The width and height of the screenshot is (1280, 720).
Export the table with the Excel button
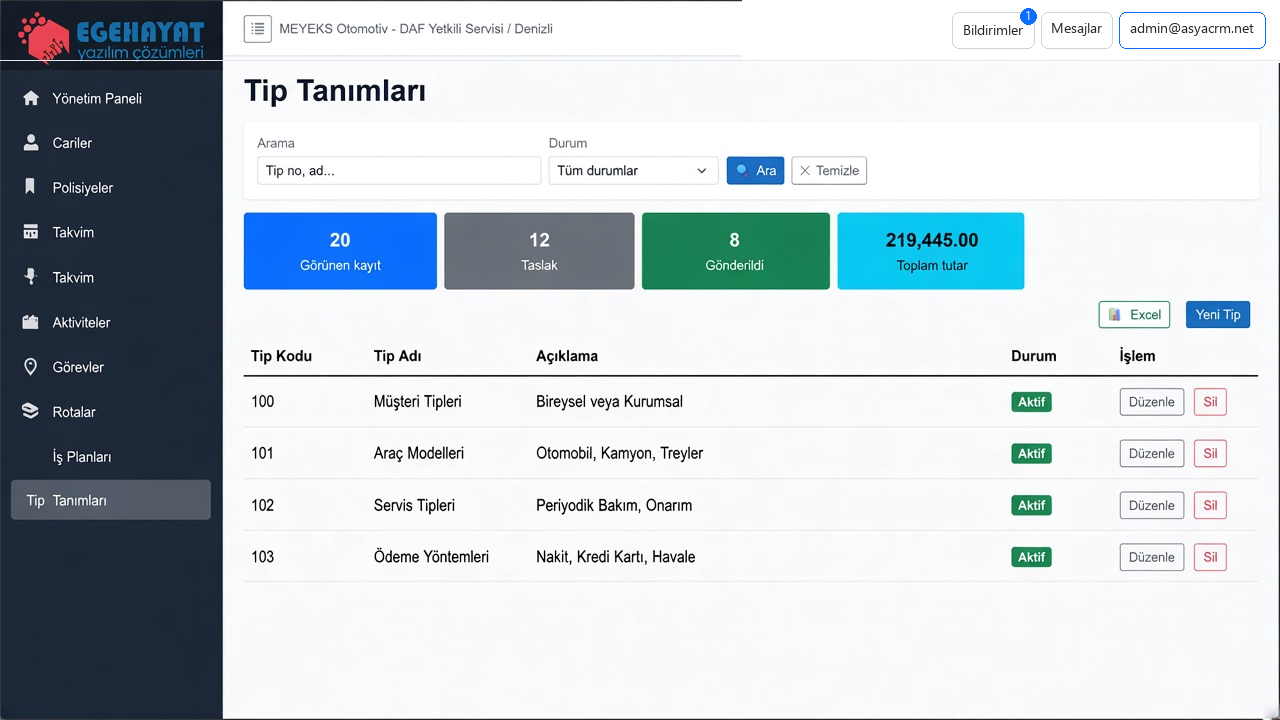coord(1134,314)
